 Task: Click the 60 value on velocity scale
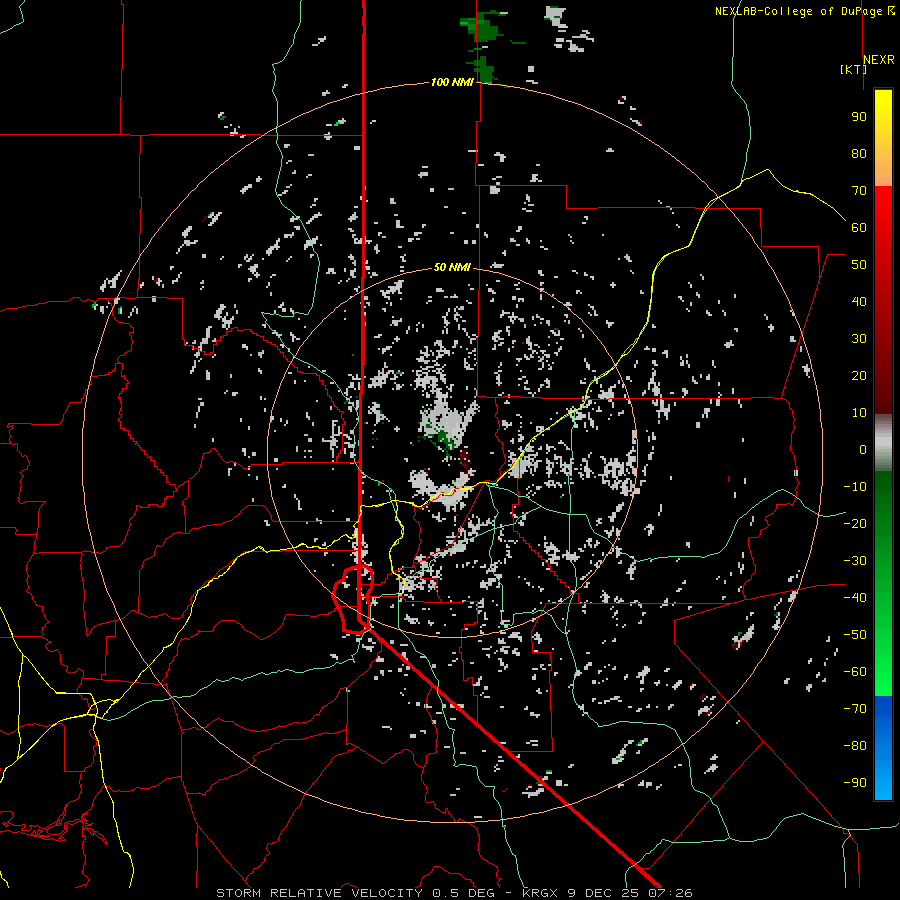pos(859,228)
